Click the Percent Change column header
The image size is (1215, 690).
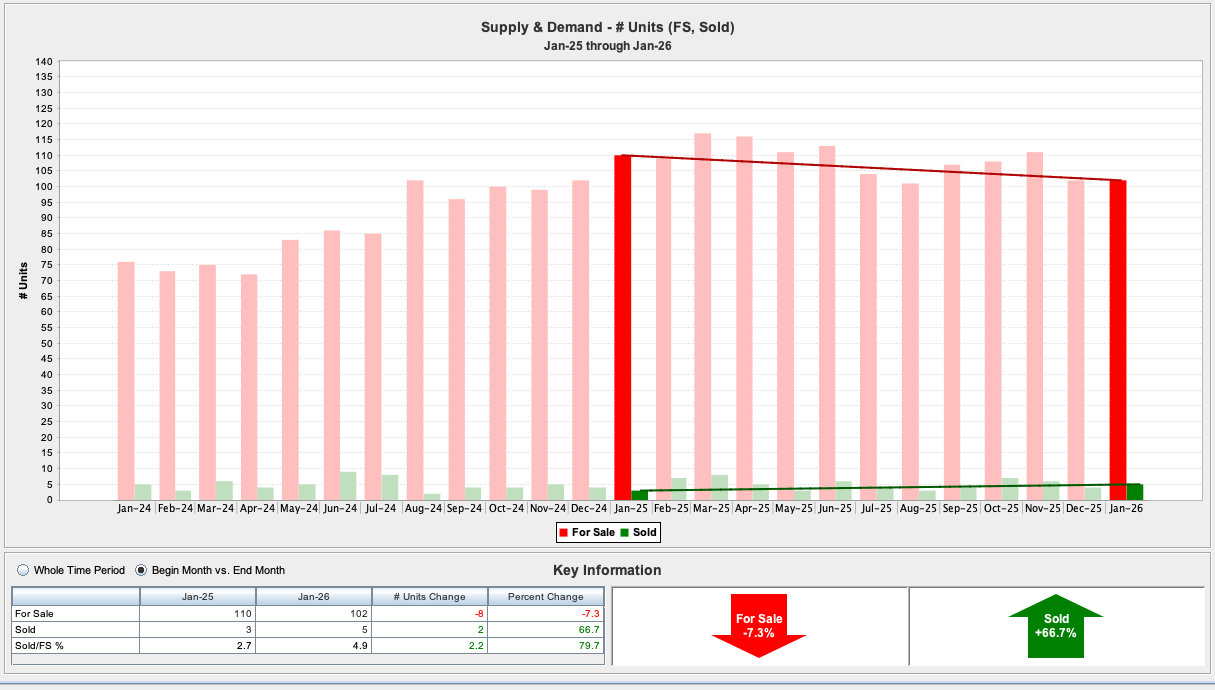pos(545,596)
